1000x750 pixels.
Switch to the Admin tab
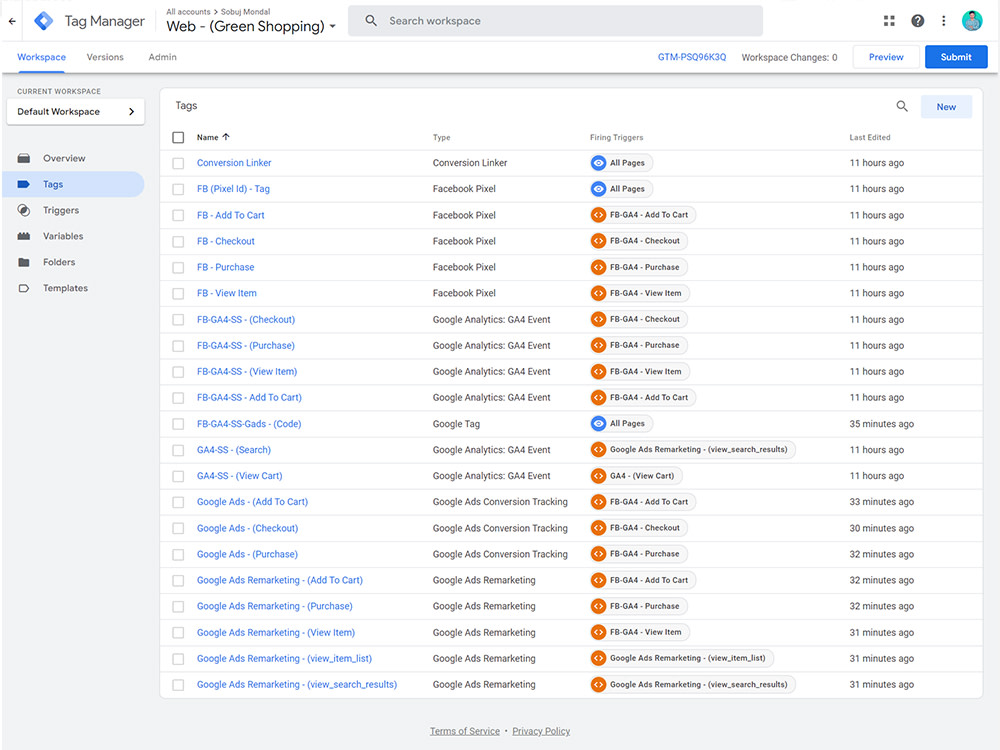click(x=163, y=57)
